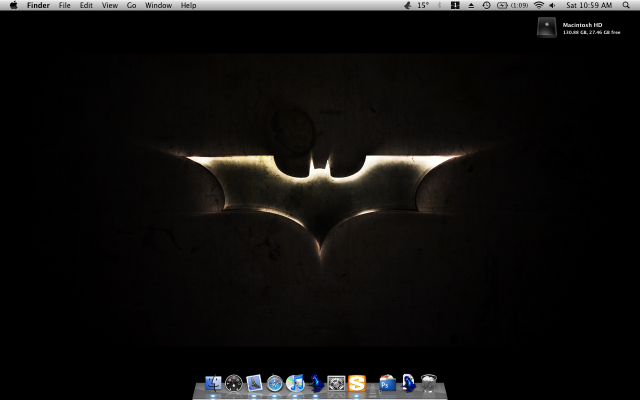The height and width of the screenshot is (400, 640).
Task: Open the battery status menu
Action: pos(502,5)
